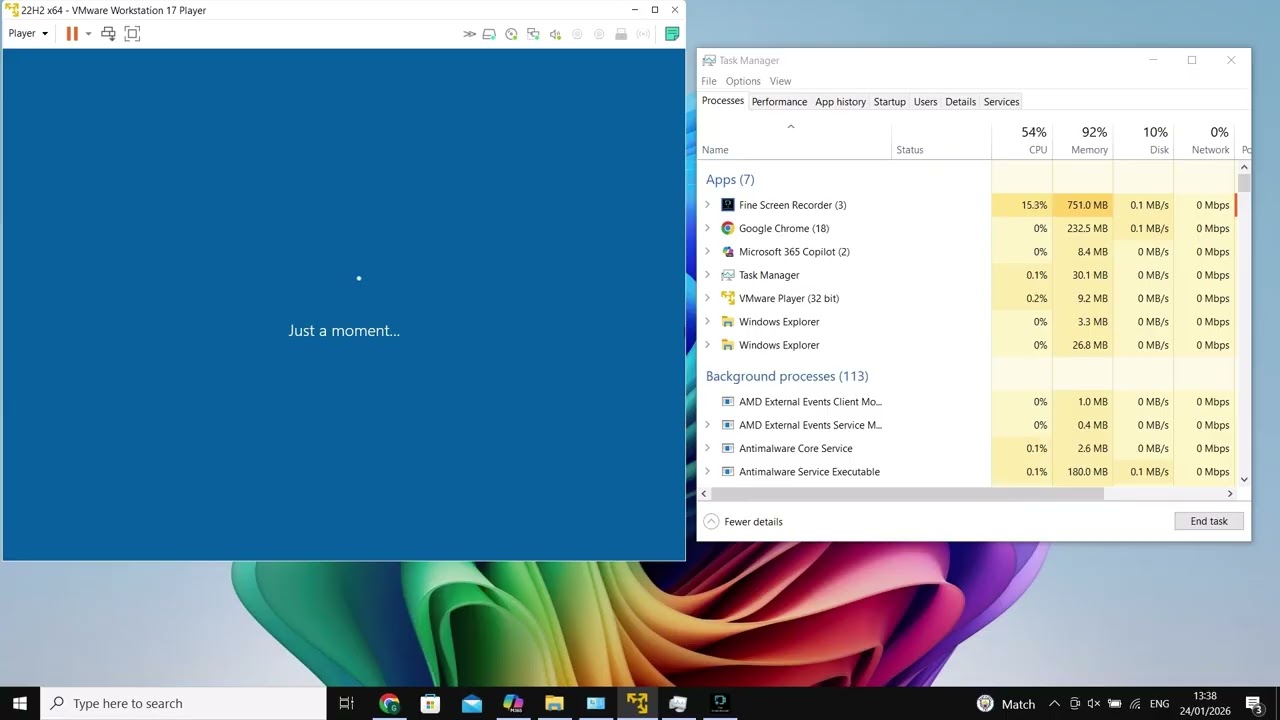Image resolution: width=1280 pixels, height=720 pixels.
Task: Expand the Google Chrome process group
Action: (707, 228)
